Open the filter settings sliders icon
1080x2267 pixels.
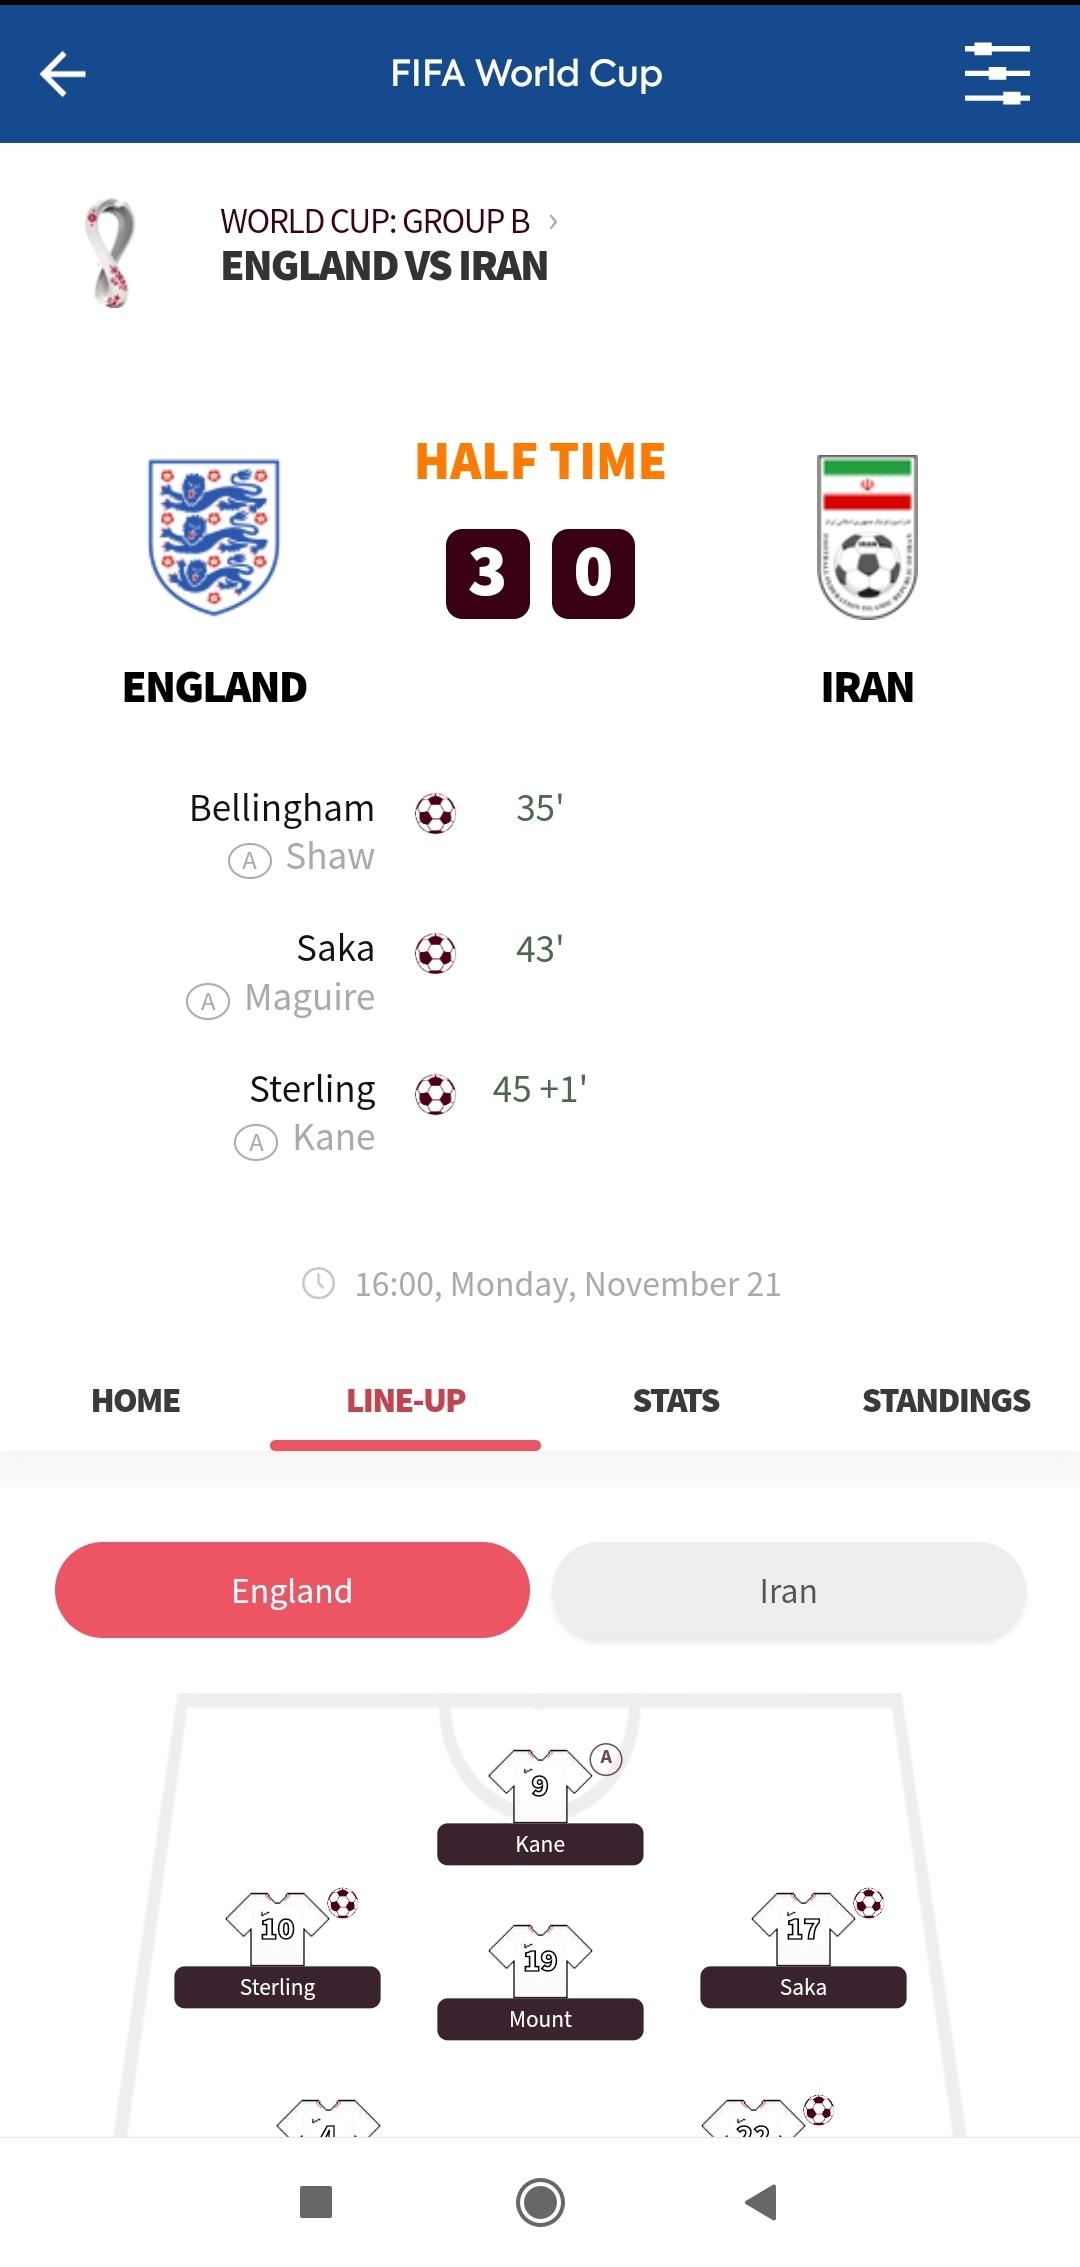pyautogui.click(x=997, y=74)
